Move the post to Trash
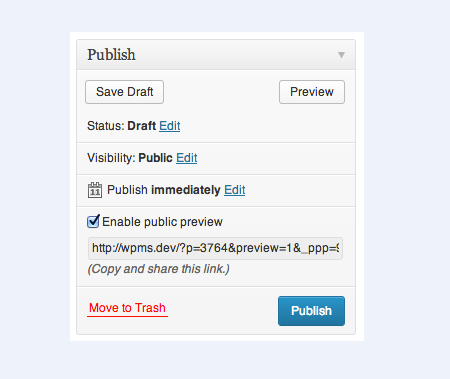The image size is (450, 379). (x=127, y=308)
